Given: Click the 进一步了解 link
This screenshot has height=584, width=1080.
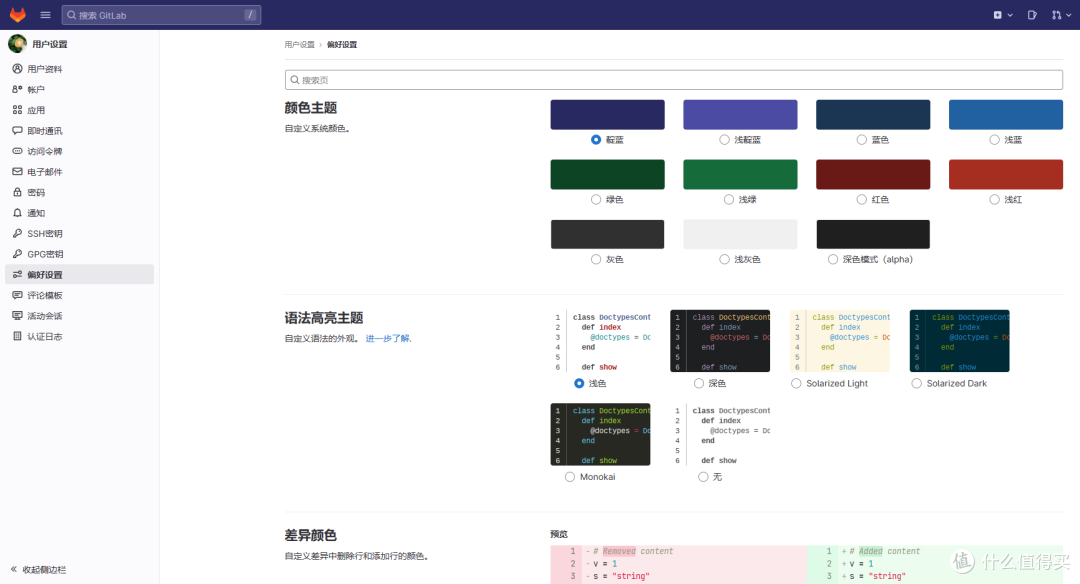Looking at the screenshot, I should click(x=388, y=339).
